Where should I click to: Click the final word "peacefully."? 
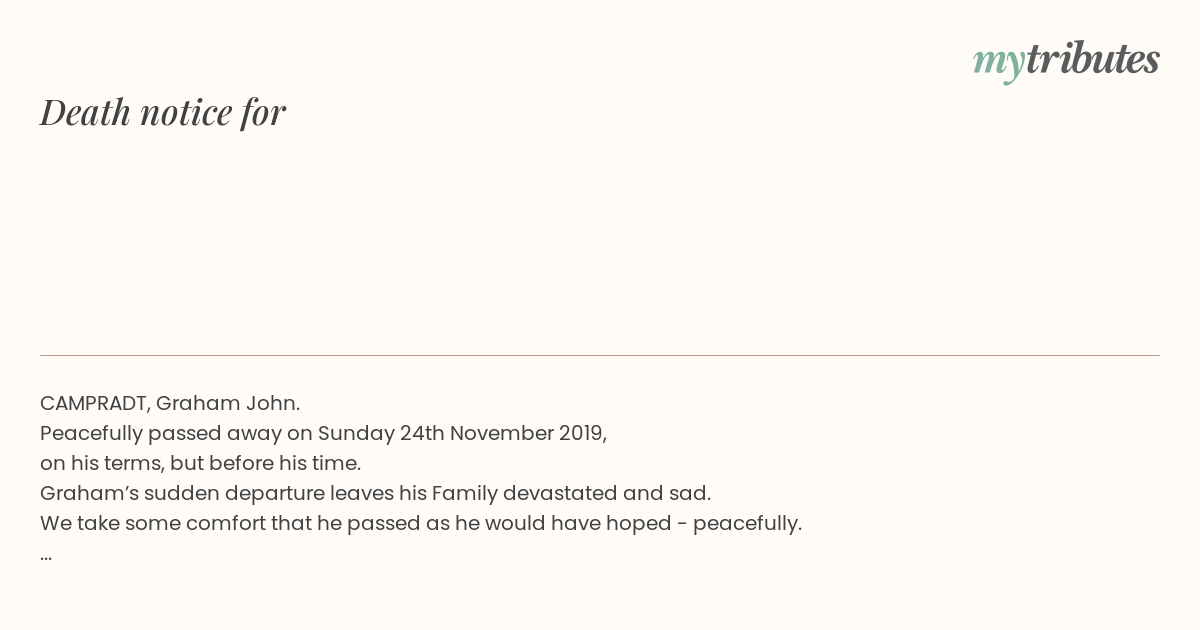(x=747, y=523)
